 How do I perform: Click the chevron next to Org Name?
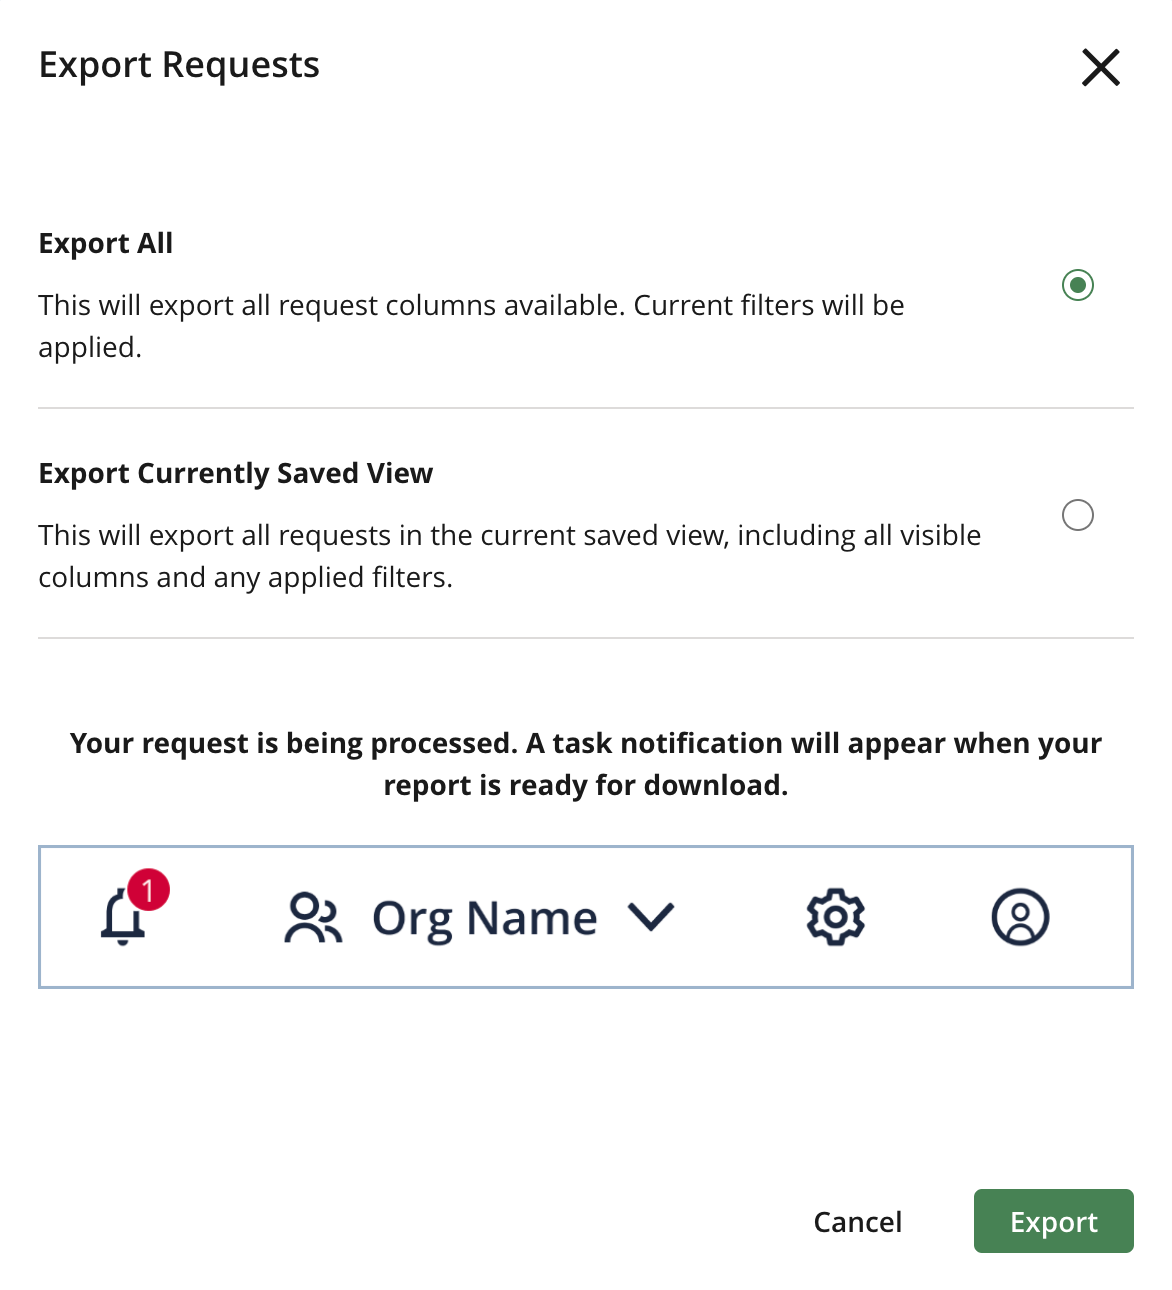pyautogui.click(x=651, y=917)
